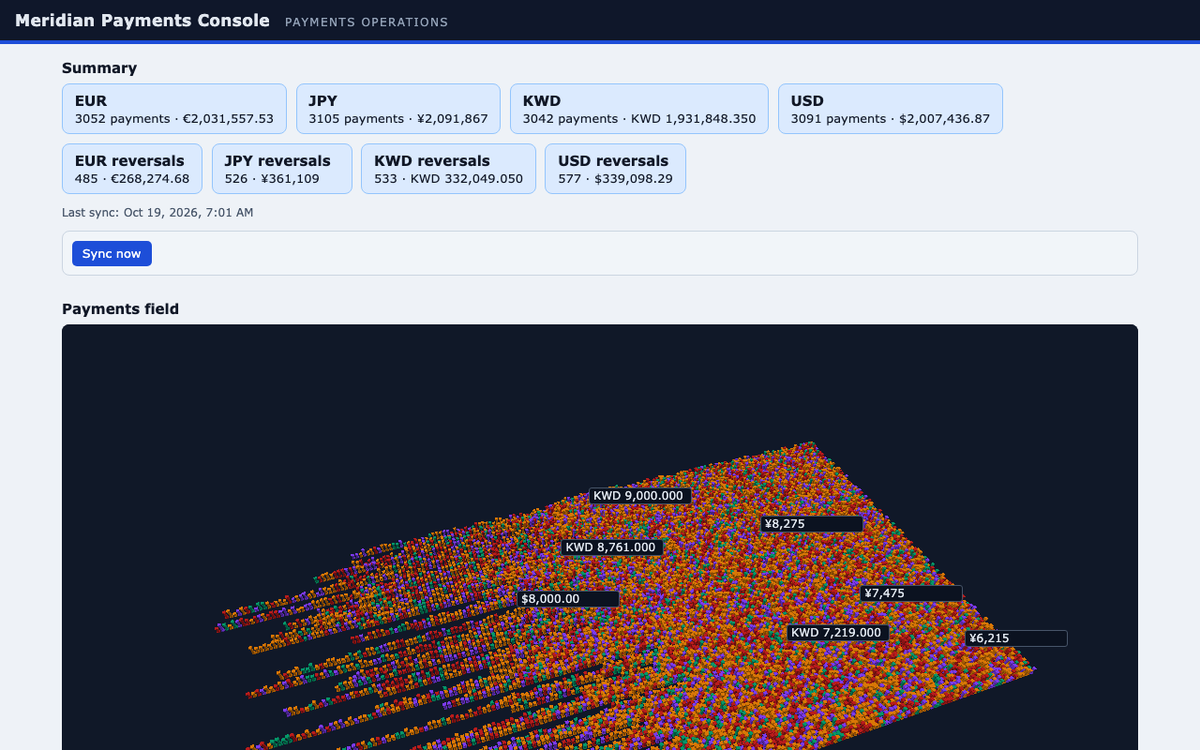
Task: Click the Meridian Payments Console title
Action: [x=142, y=20]
